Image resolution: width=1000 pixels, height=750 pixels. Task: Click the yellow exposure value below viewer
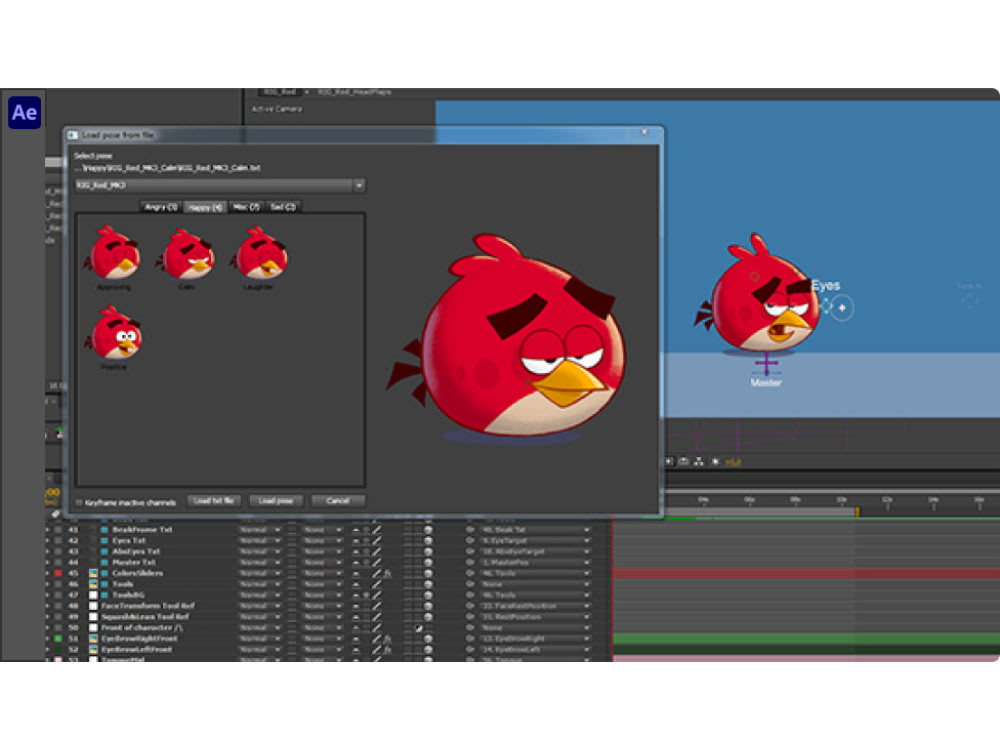[733, 462]
